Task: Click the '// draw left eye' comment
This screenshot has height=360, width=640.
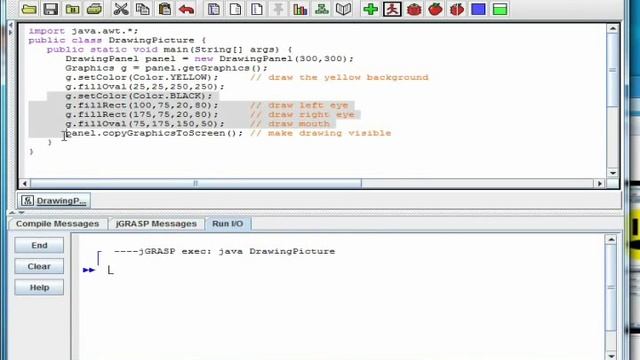Action: [299, 105]
